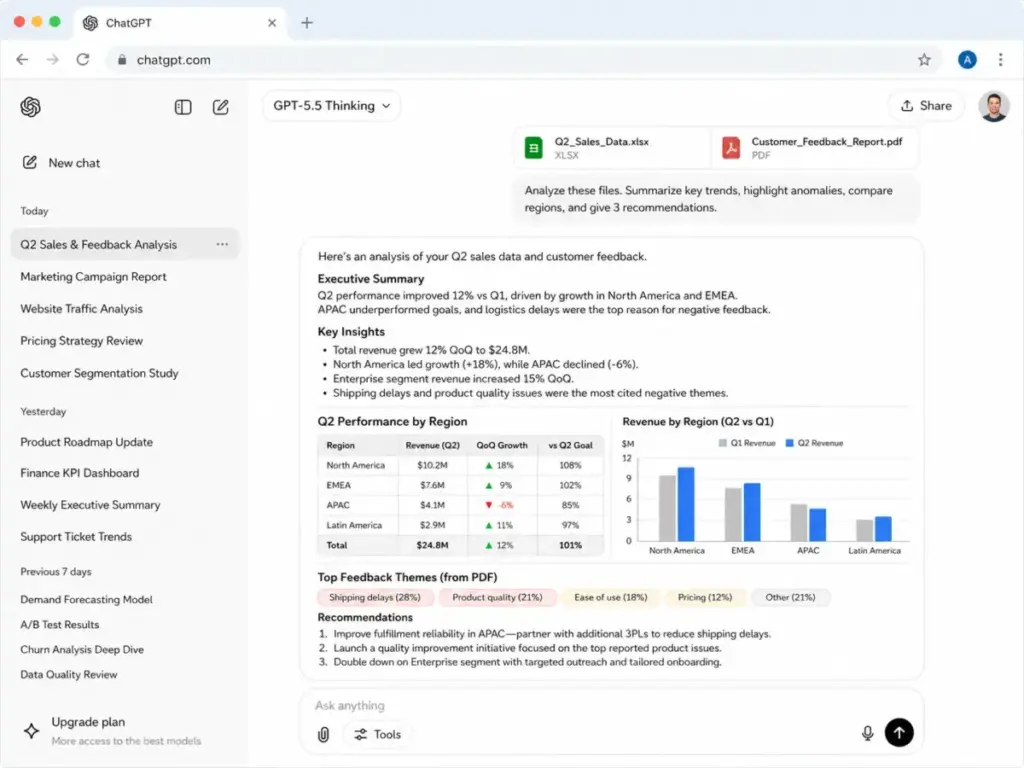This screenshot has height=768, width=1024.
Task: Bookmark the page with the star icon
Action: click(x=924, y=59)
